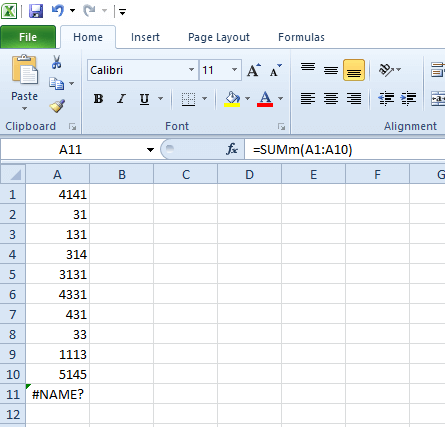Select row 5 header

13,274
